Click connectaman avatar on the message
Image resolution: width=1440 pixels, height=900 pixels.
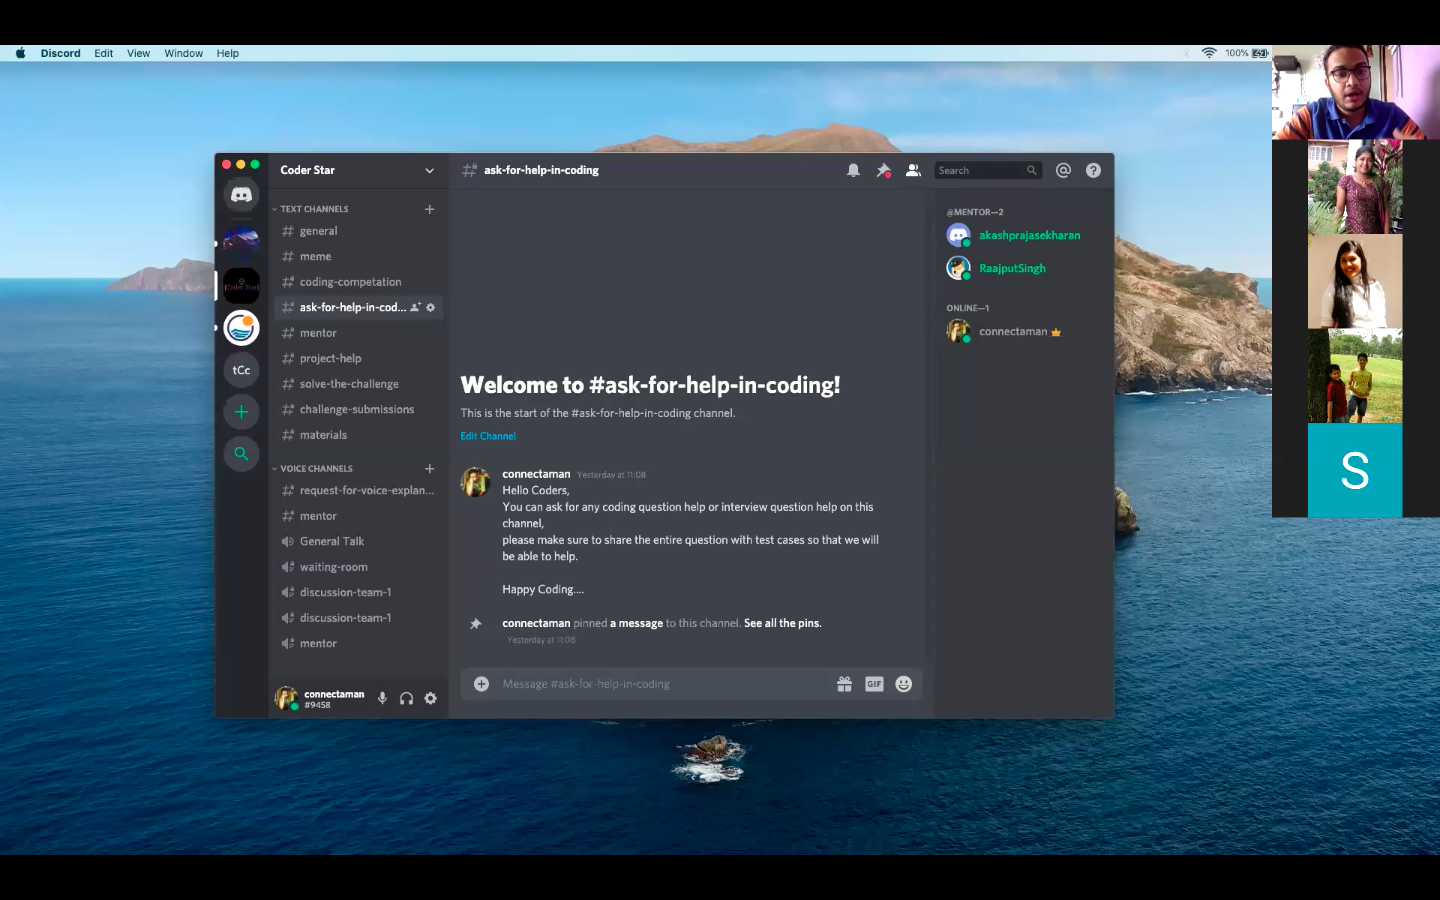(x=475, y=482)
